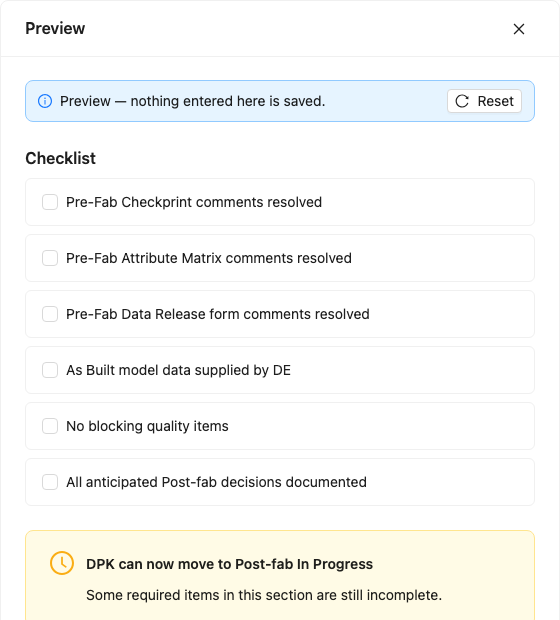
Task: Check All anticipated Post-fab decisions documented box
Action: point(50,482)
